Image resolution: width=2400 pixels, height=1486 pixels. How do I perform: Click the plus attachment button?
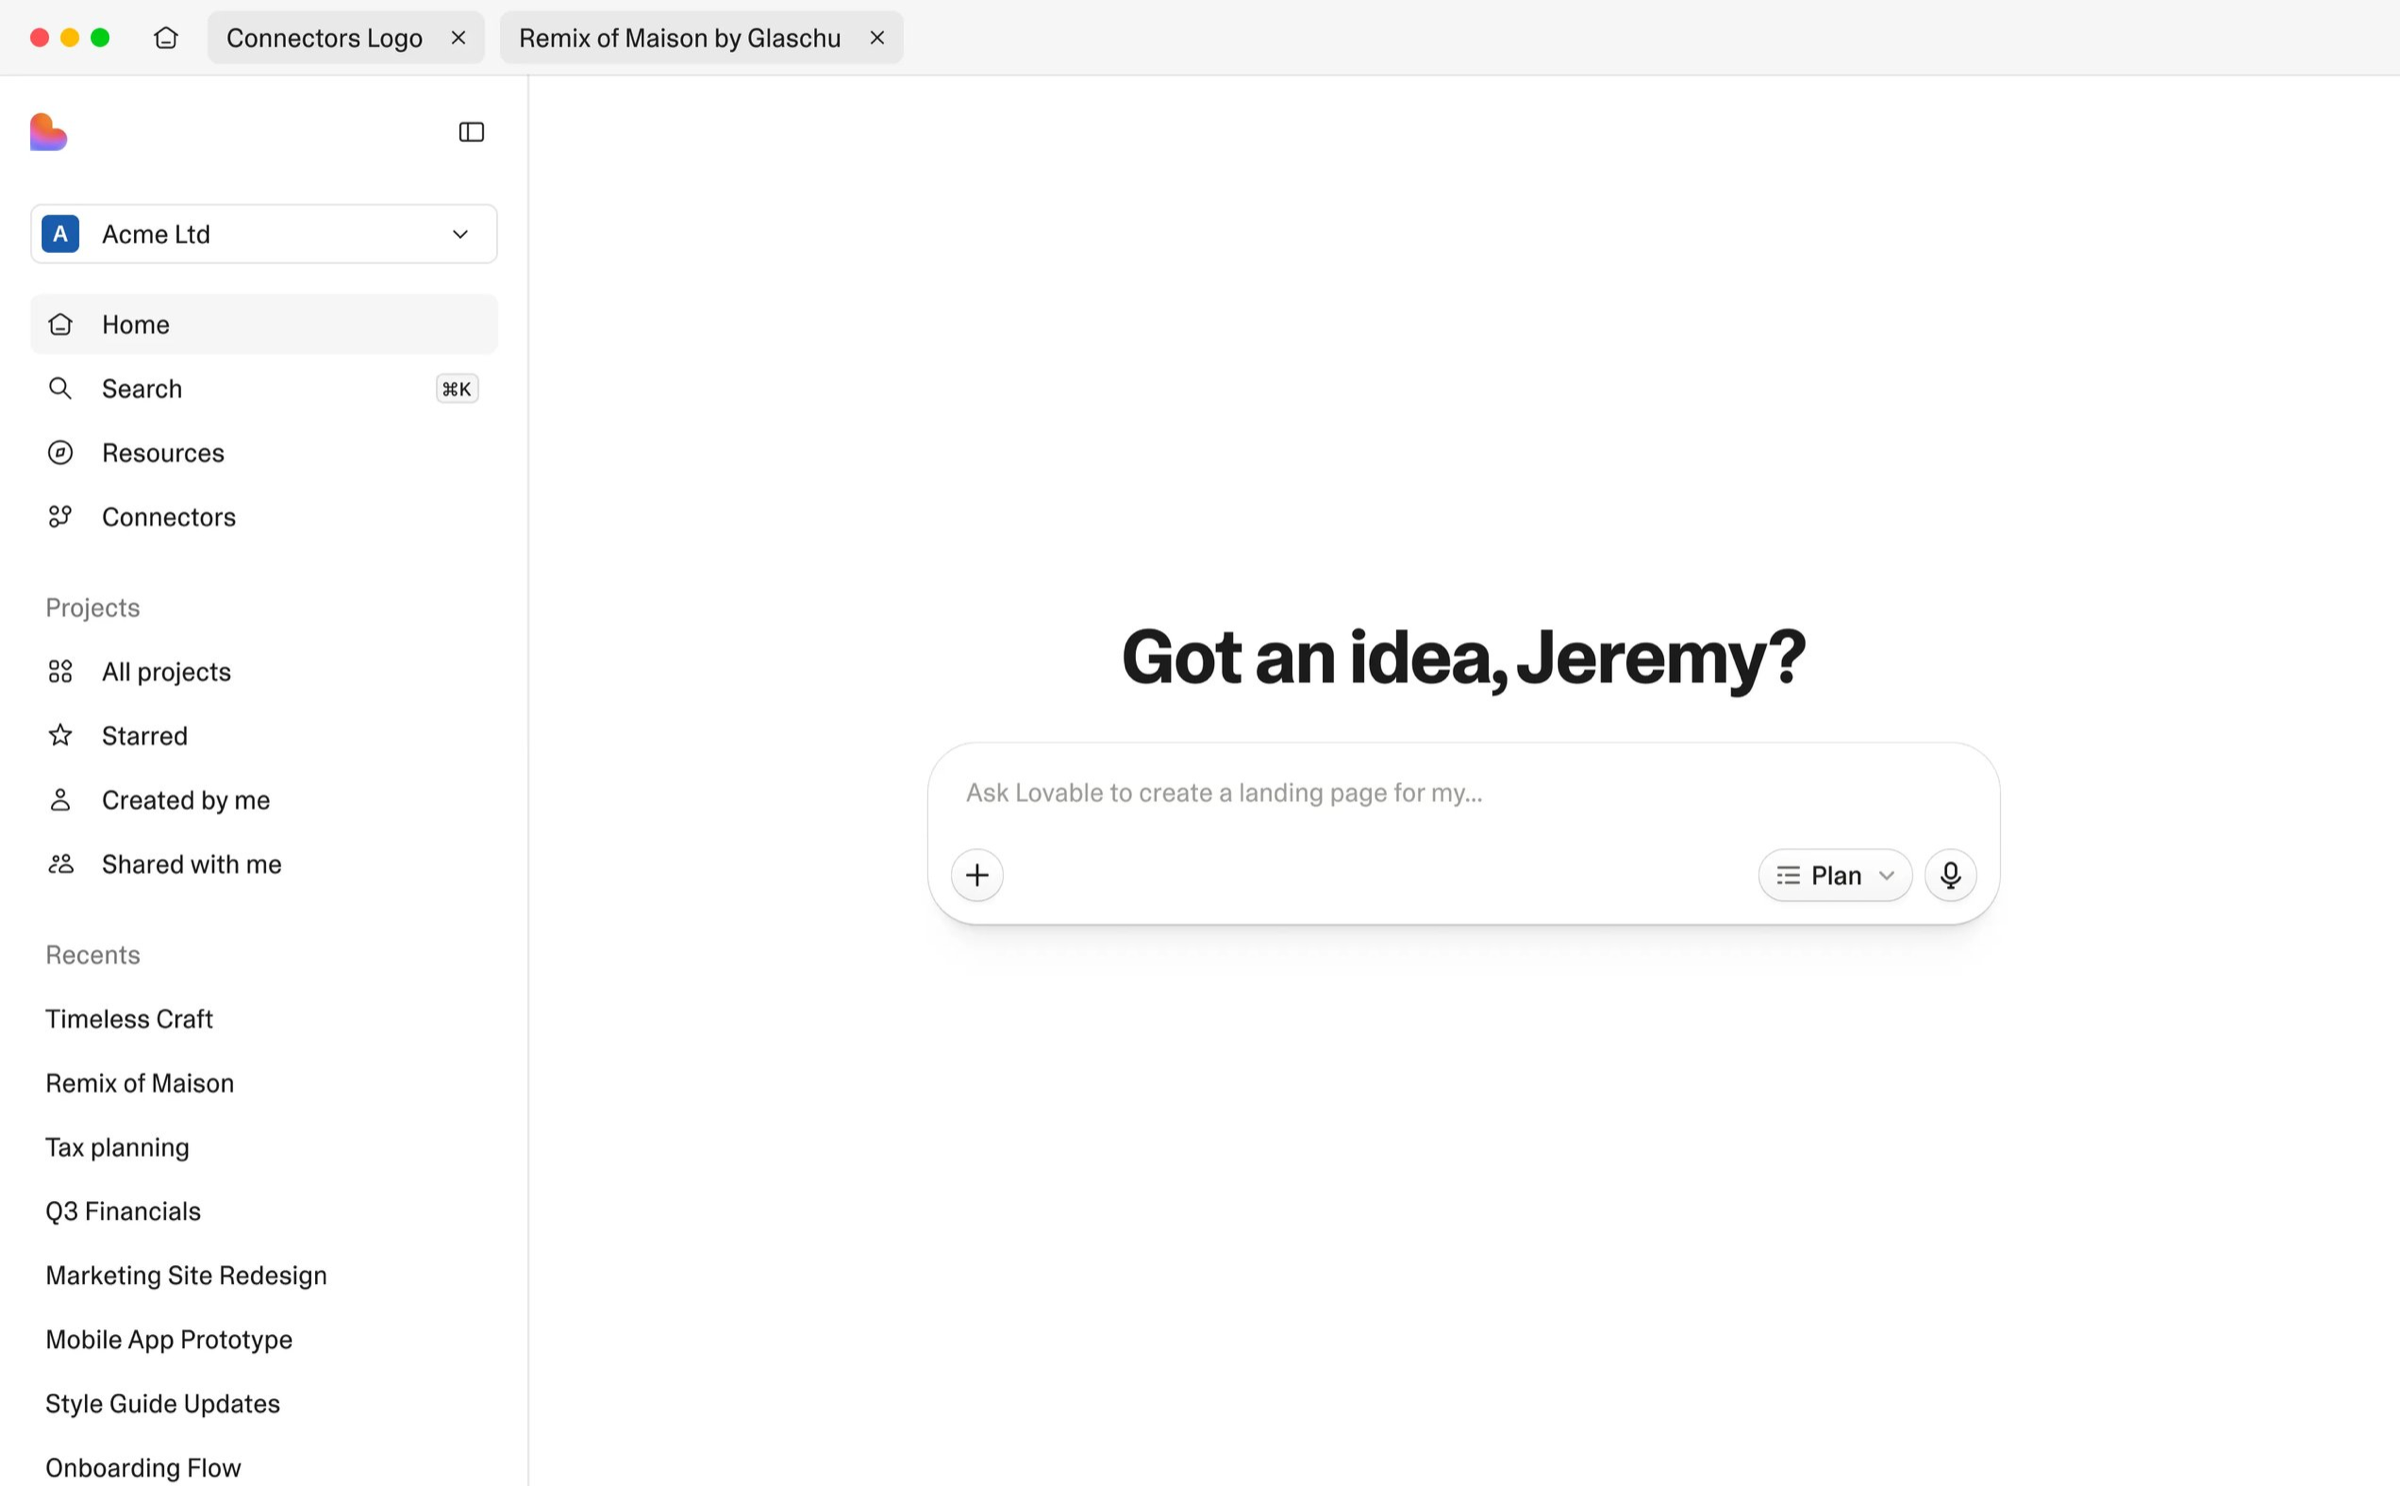click(977, 875)
